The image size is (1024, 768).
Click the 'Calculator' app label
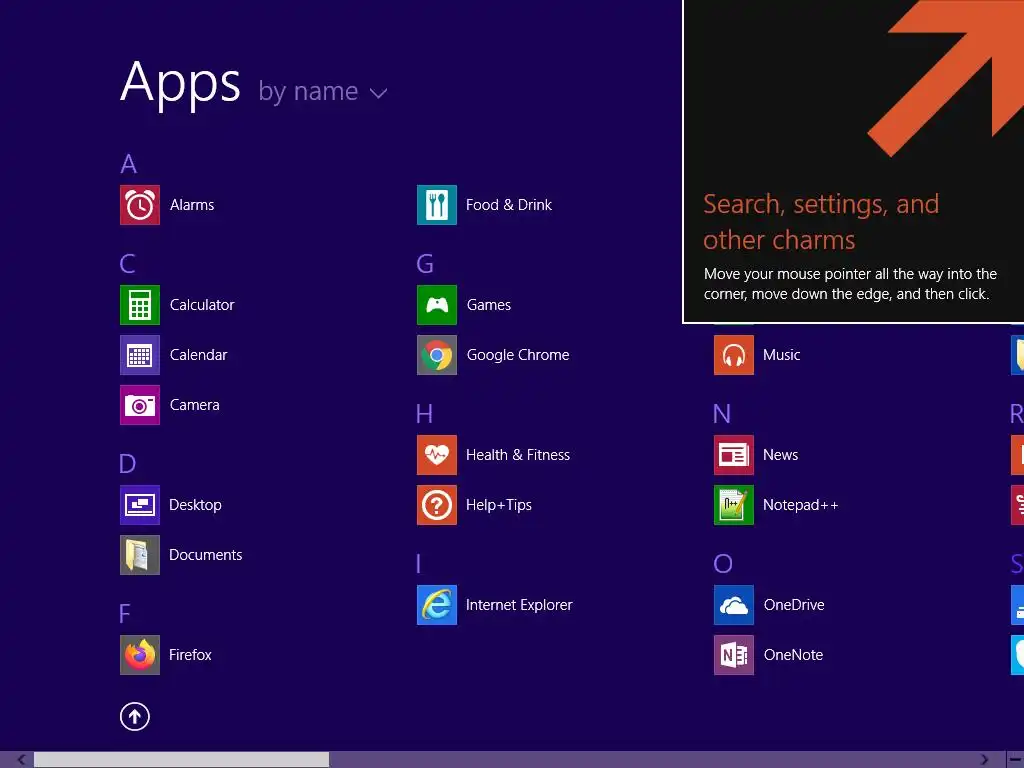tap(202, 305)
